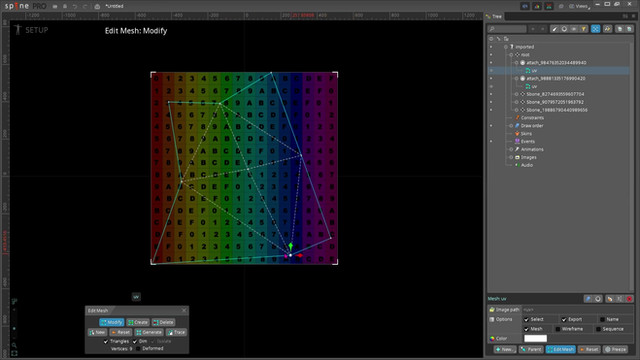Open the Views dropdown menu
Viewport: 640px width, 360px height.
tap(580, 6)
